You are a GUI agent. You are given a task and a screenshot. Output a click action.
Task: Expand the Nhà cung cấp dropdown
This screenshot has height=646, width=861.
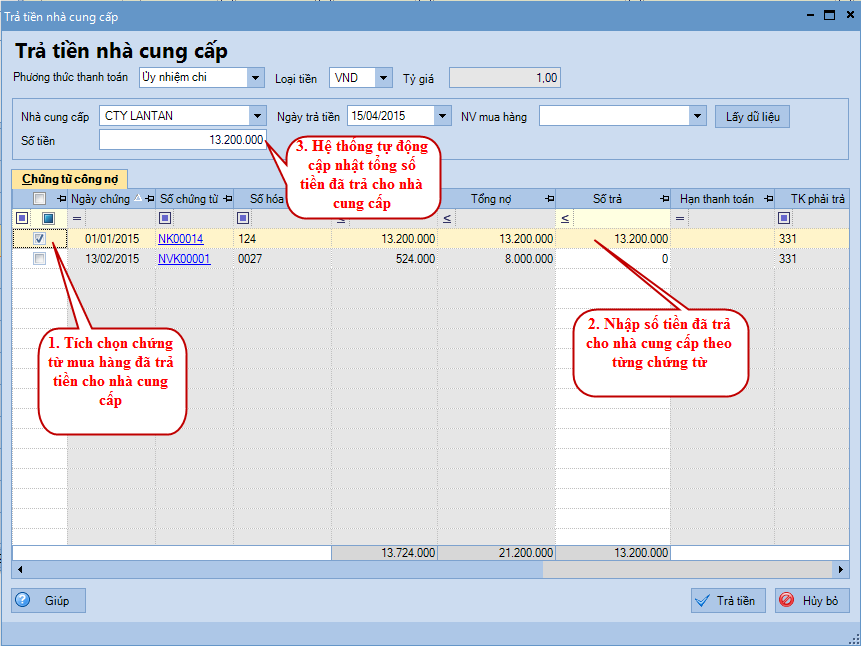[258, 116]
